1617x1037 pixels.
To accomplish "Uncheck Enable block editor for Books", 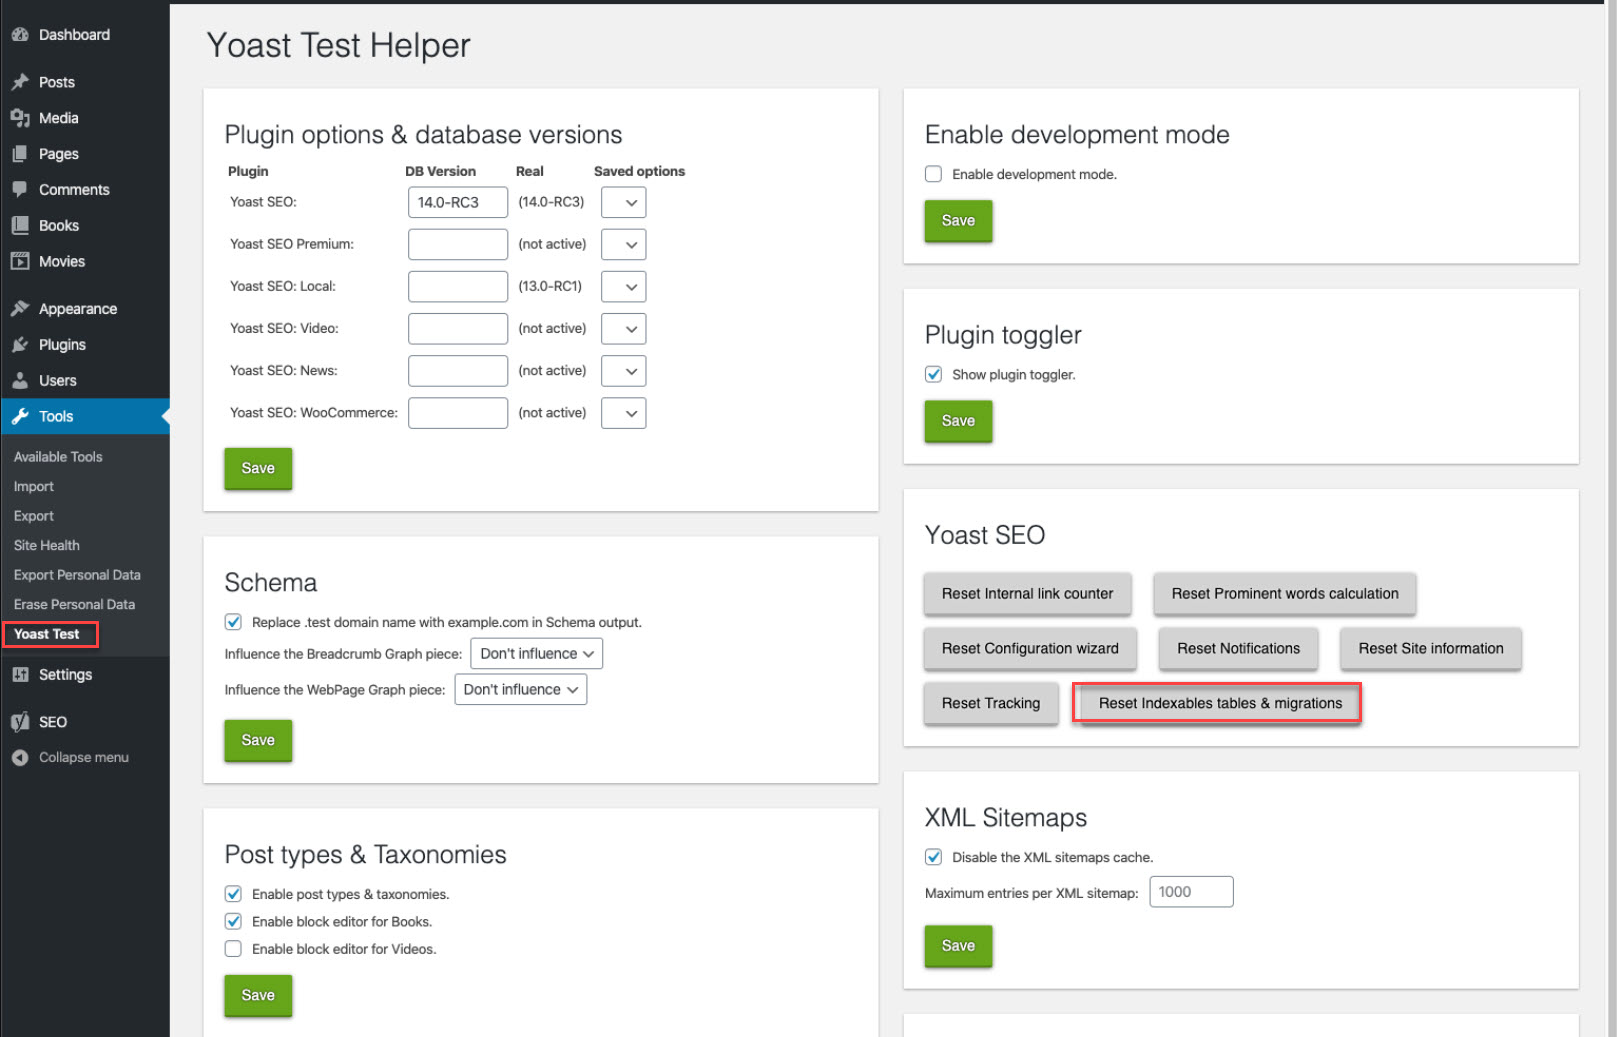I will [x=233, y=922].
